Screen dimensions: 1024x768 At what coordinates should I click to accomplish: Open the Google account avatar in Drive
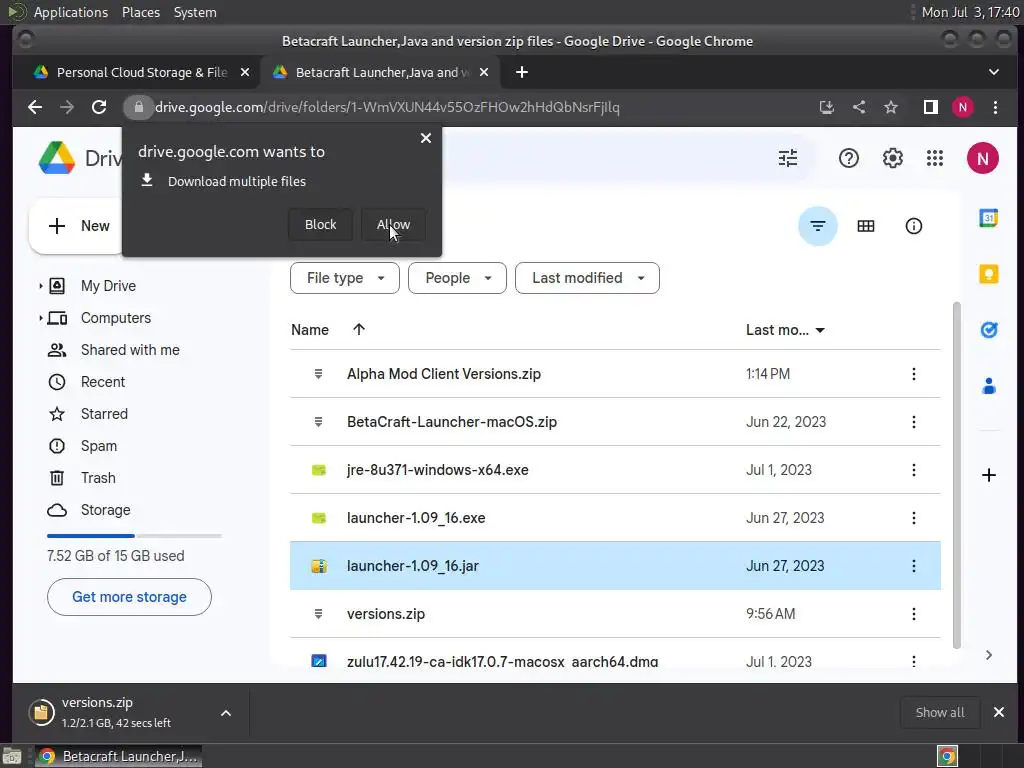982,158
